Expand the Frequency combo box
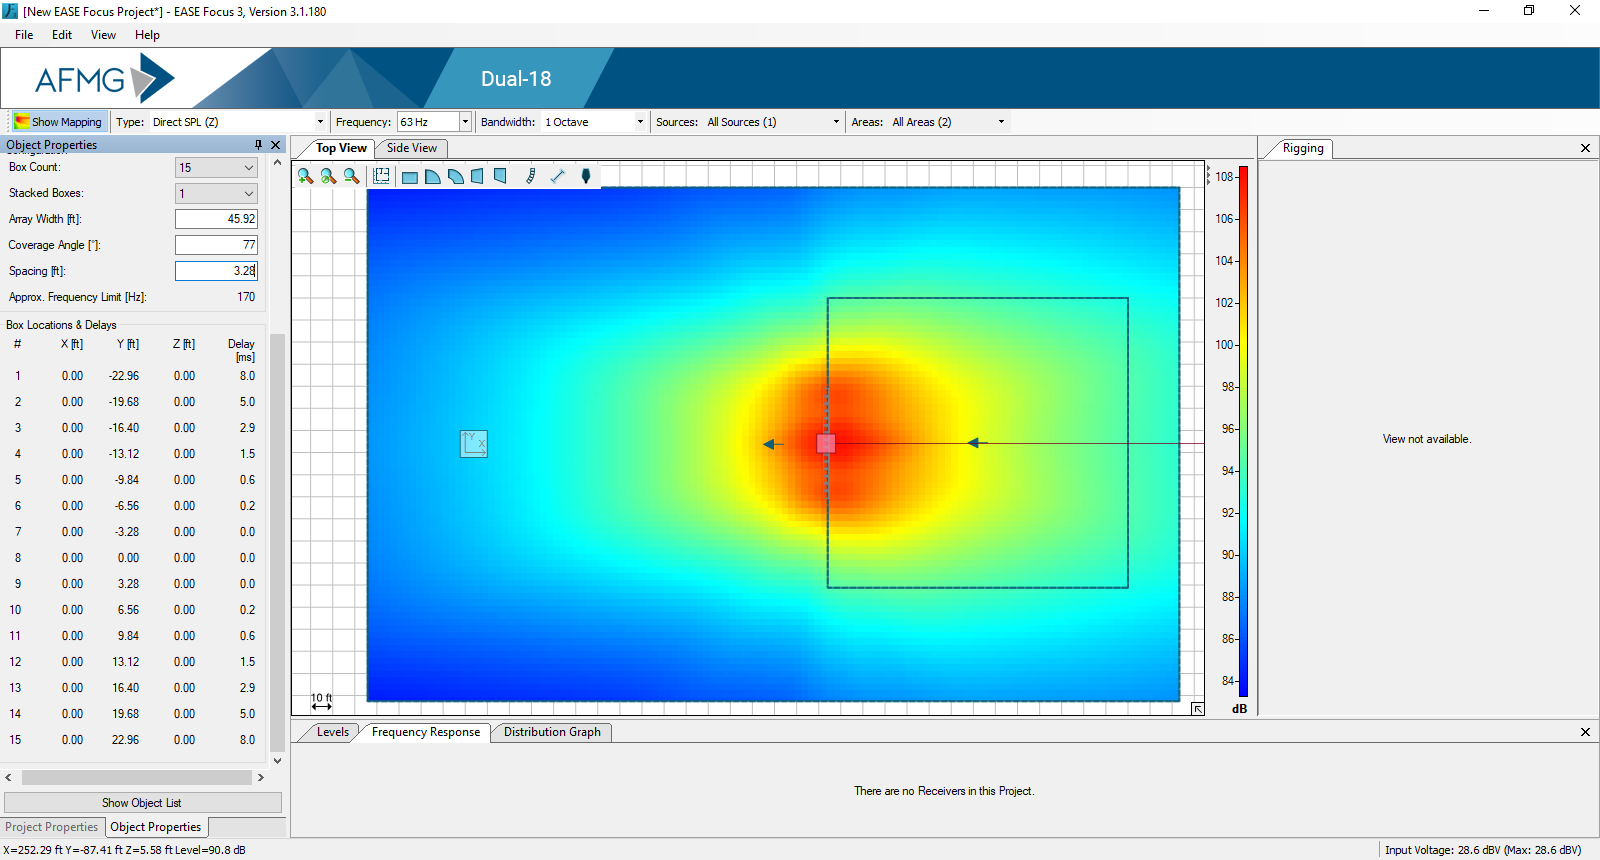Image resolution: width=1600 pixels, height=860 pixels. click(465, 122)
